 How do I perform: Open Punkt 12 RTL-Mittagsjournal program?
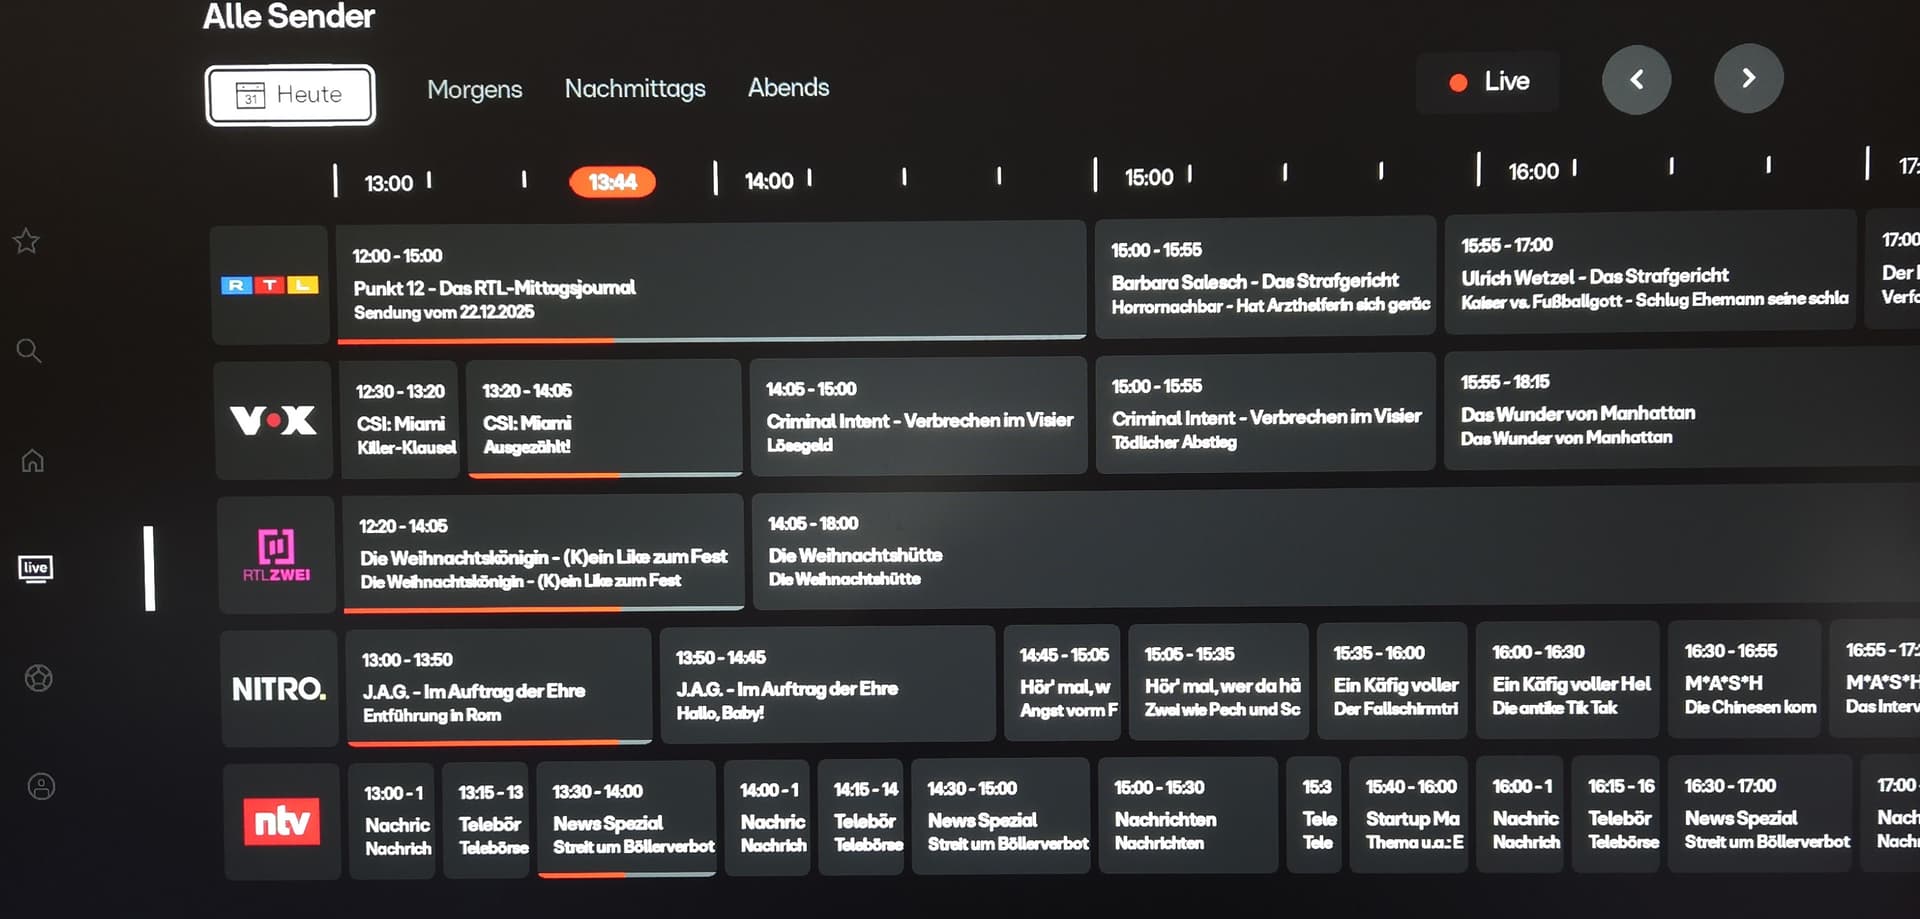click(x=710, y=283)
